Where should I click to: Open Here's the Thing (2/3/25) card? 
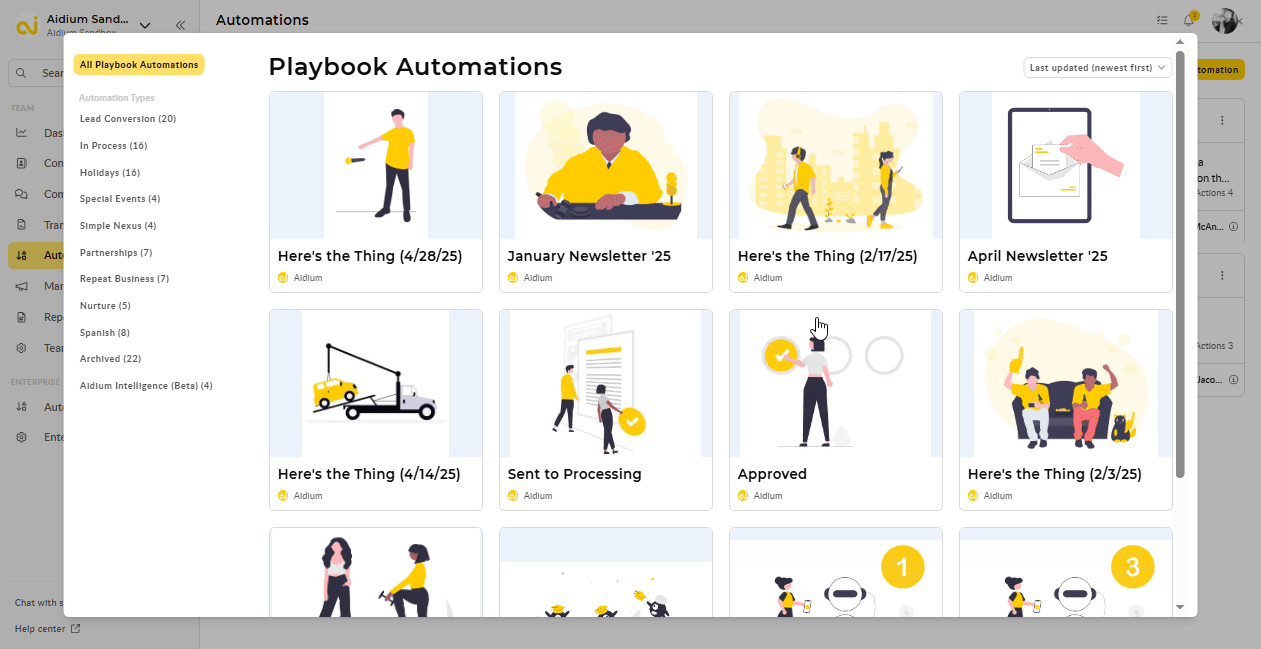tap(1066, 410)
